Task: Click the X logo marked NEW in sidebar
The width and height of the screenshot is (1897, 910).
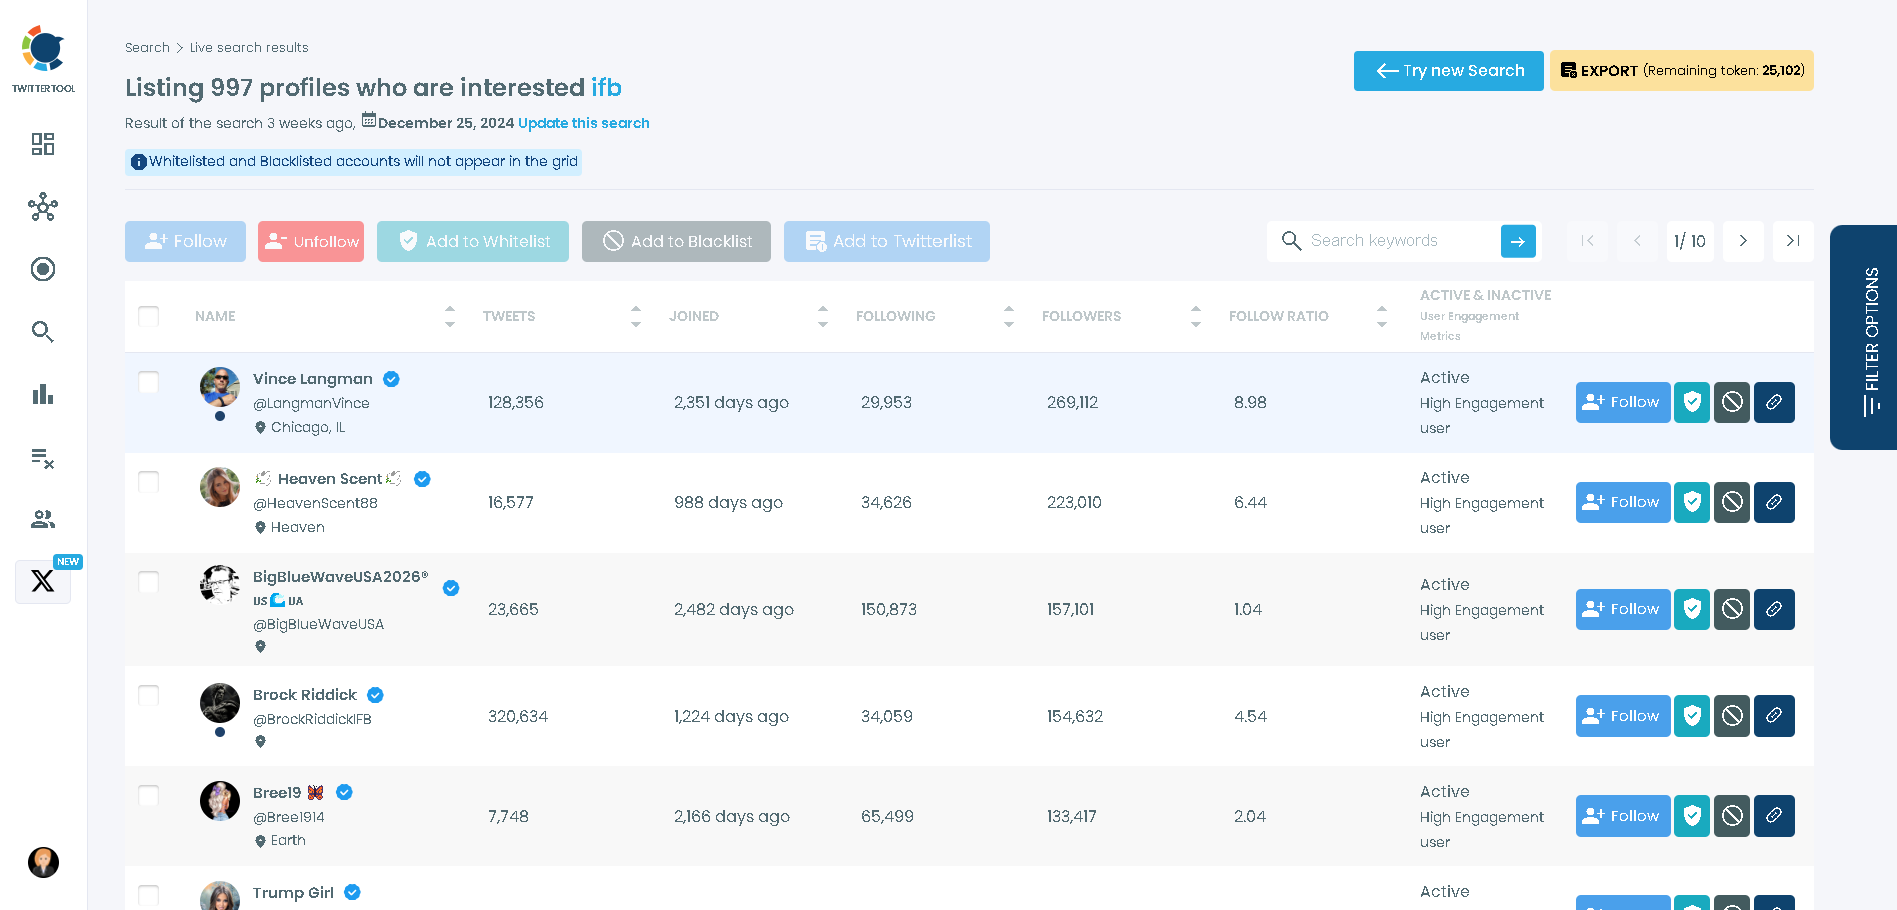Action: click(x=42, y=581)
